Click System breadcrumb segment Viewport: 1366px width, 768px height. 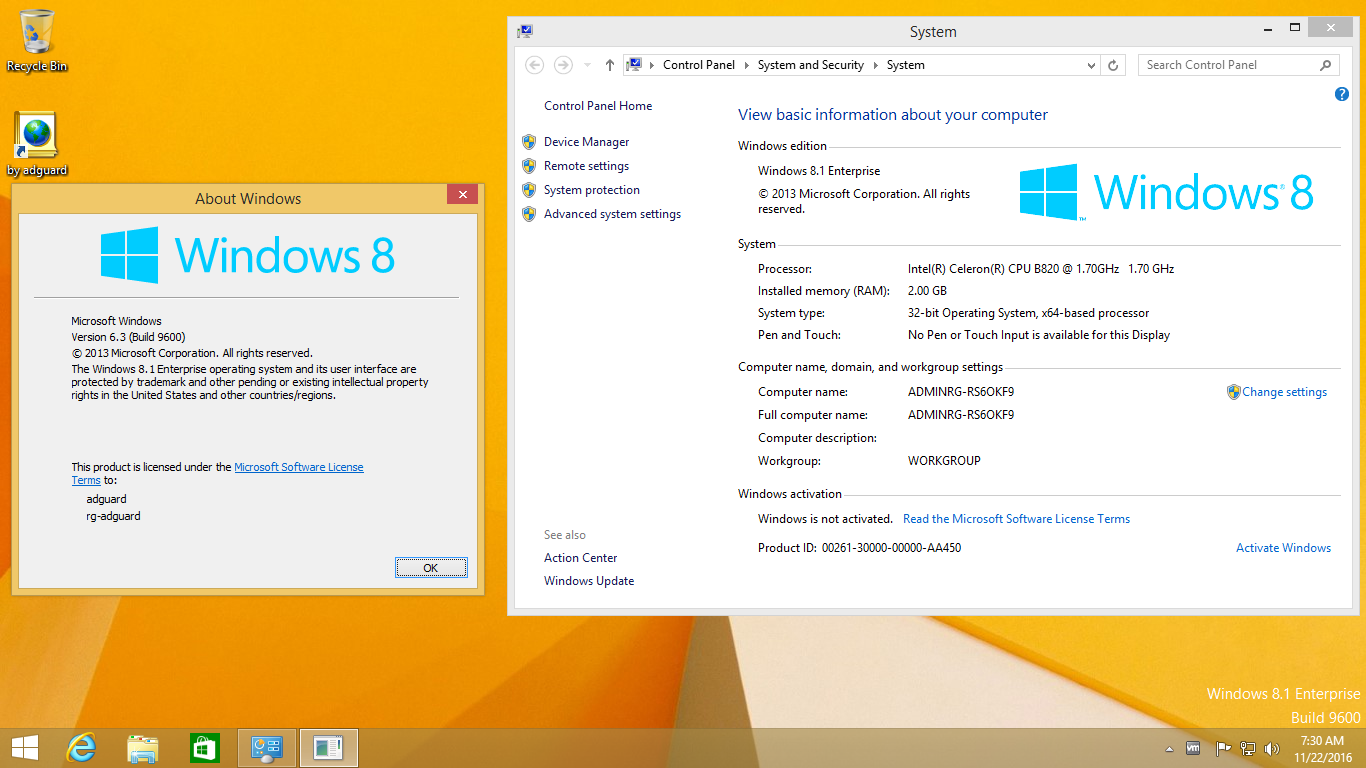(906, 65)
